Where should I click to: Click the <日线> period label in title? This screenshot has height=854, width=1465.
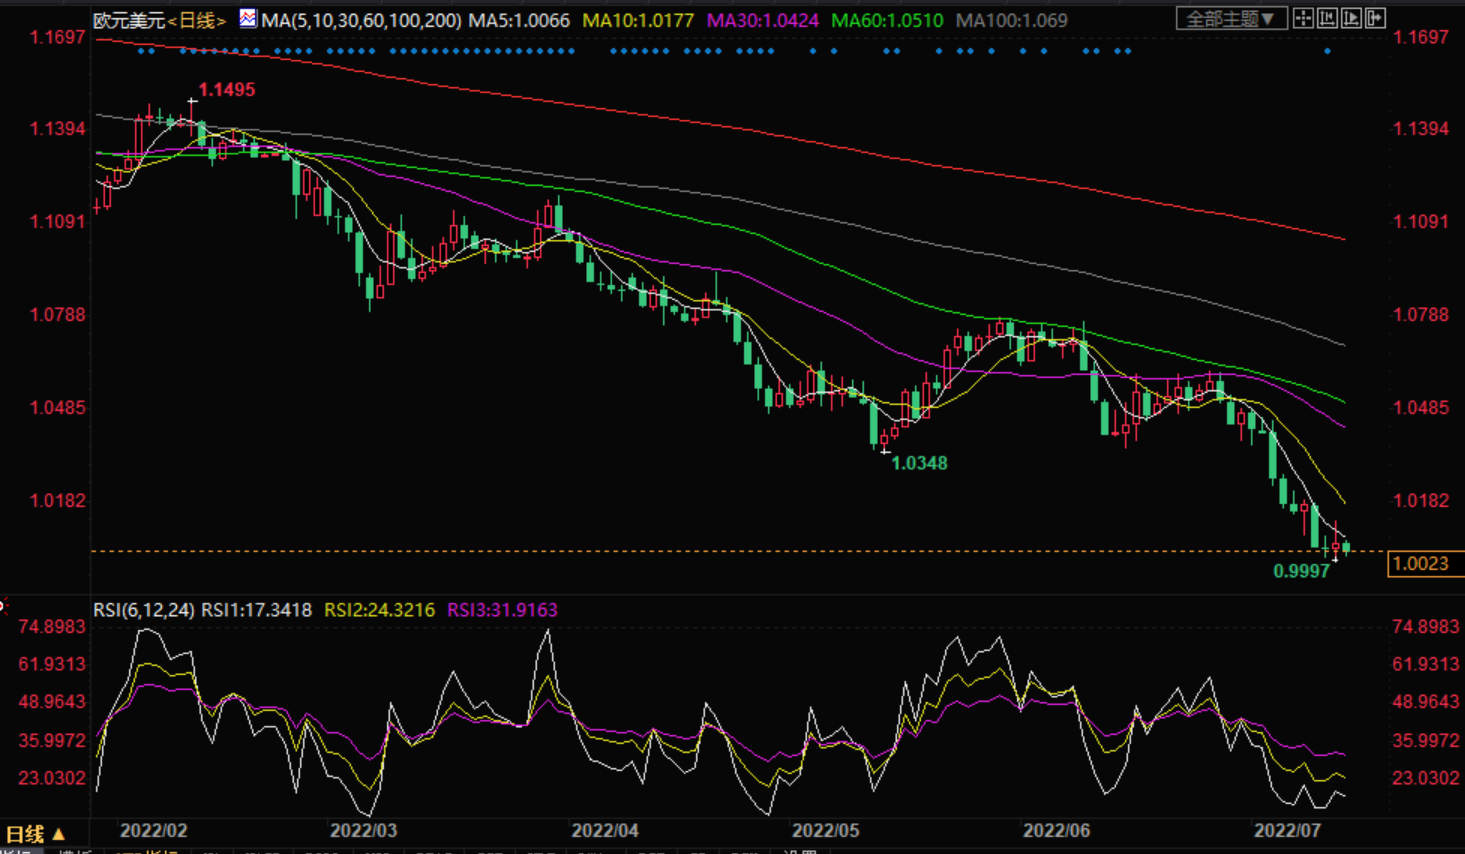coord(196,20)
